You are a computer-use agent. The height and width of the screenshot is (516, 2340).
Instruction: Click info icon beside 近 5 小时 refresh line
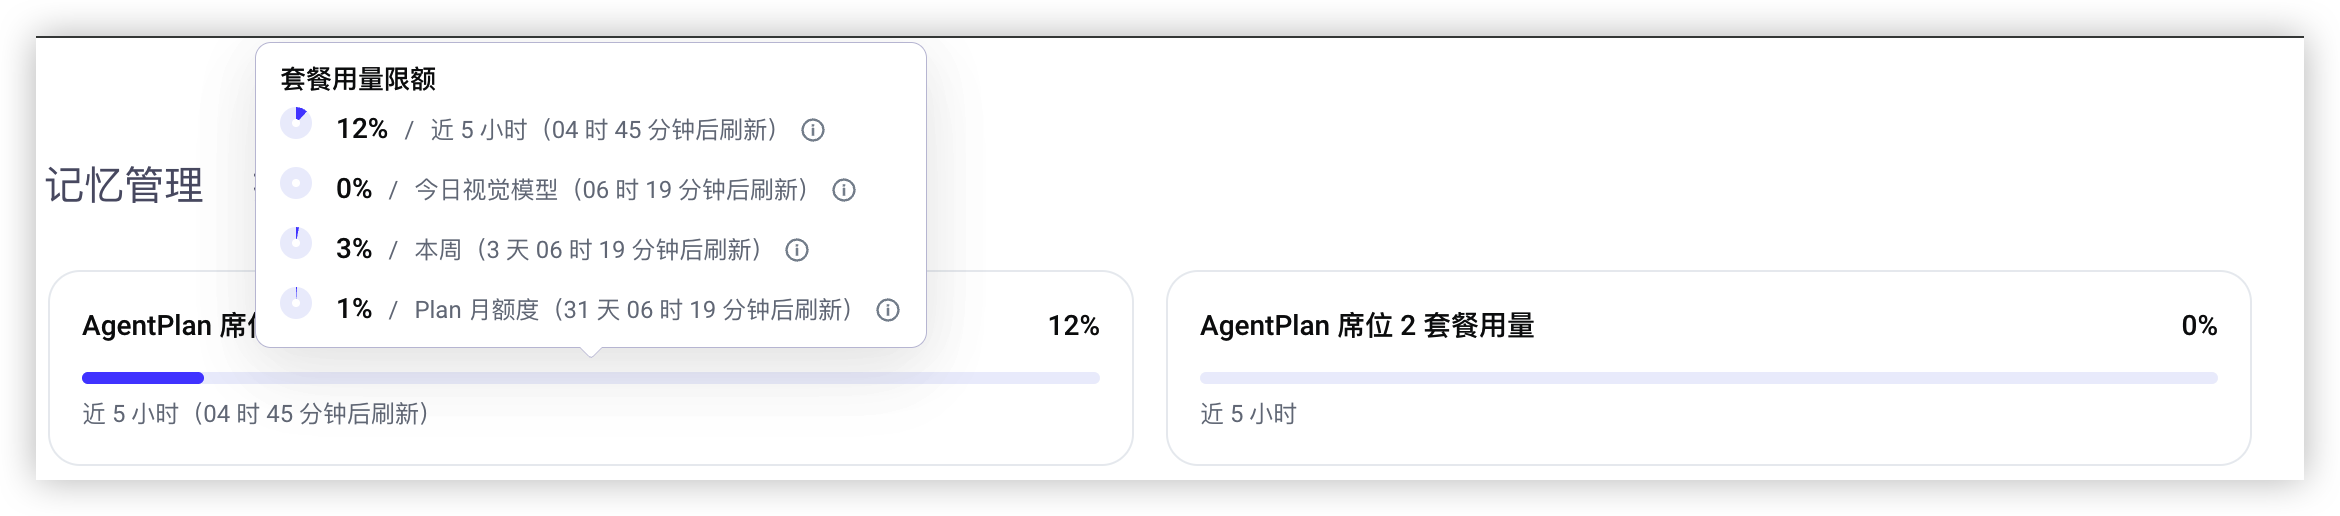(x=813, y=130)
